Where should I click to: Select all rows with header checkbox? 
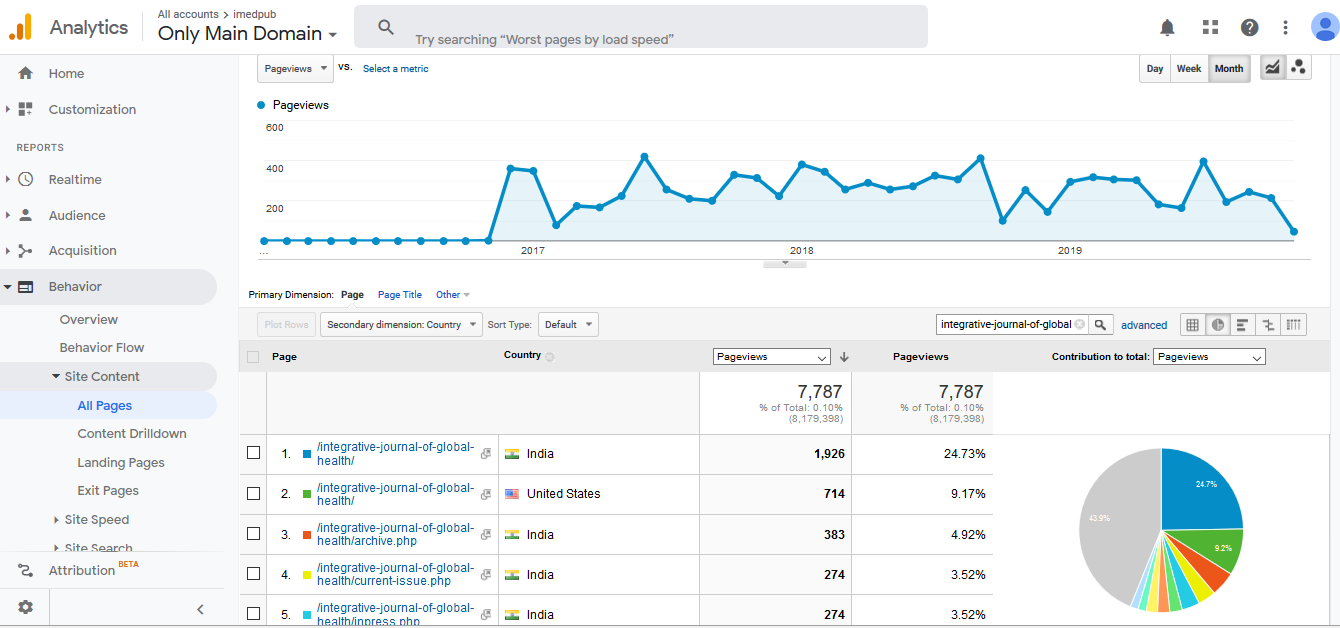[x=253, y=357]
